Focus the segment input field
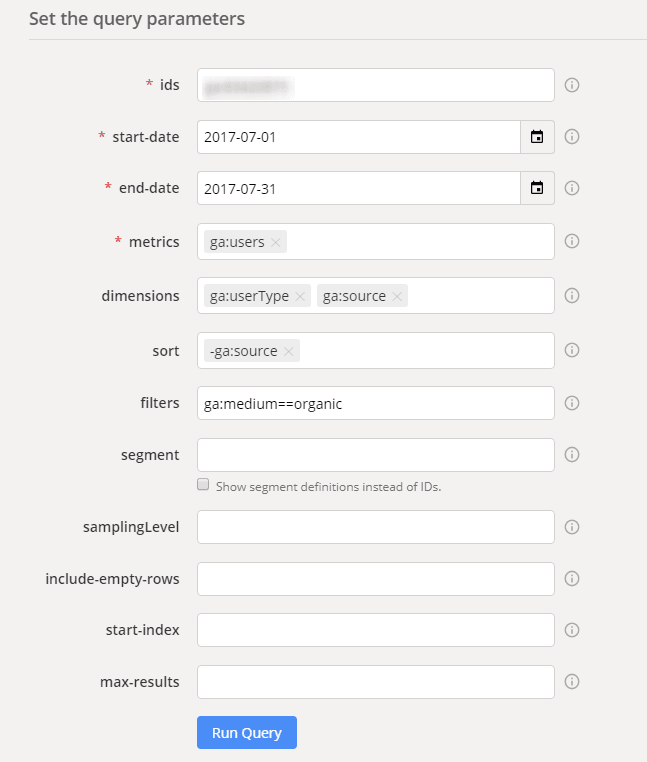Image resolution: width=647 pixels, height=762 pixels. pyautogui.click(x=376, y=455)
